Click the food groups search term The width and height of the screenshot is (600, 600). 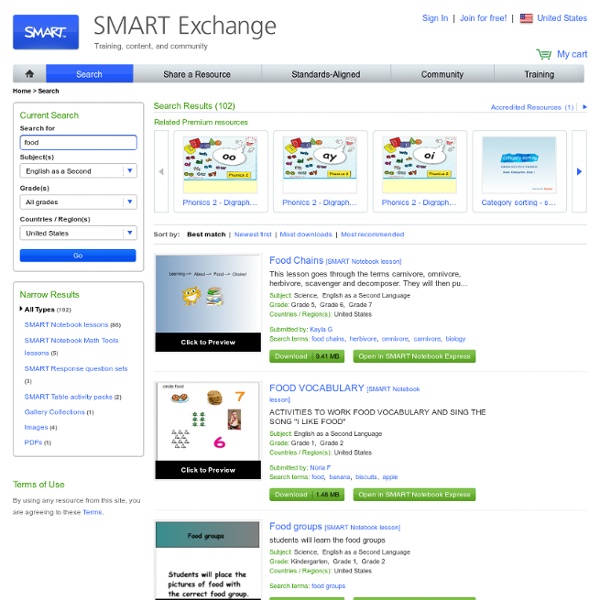click(x=328, y=586)
